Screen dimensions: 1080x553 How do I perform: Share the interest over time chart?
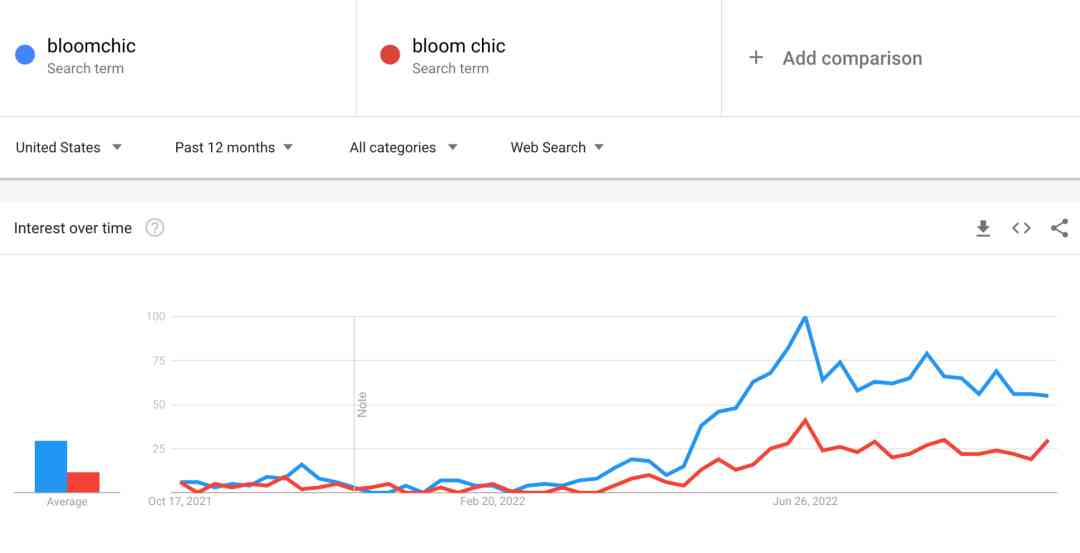[x=1059, y=228]
